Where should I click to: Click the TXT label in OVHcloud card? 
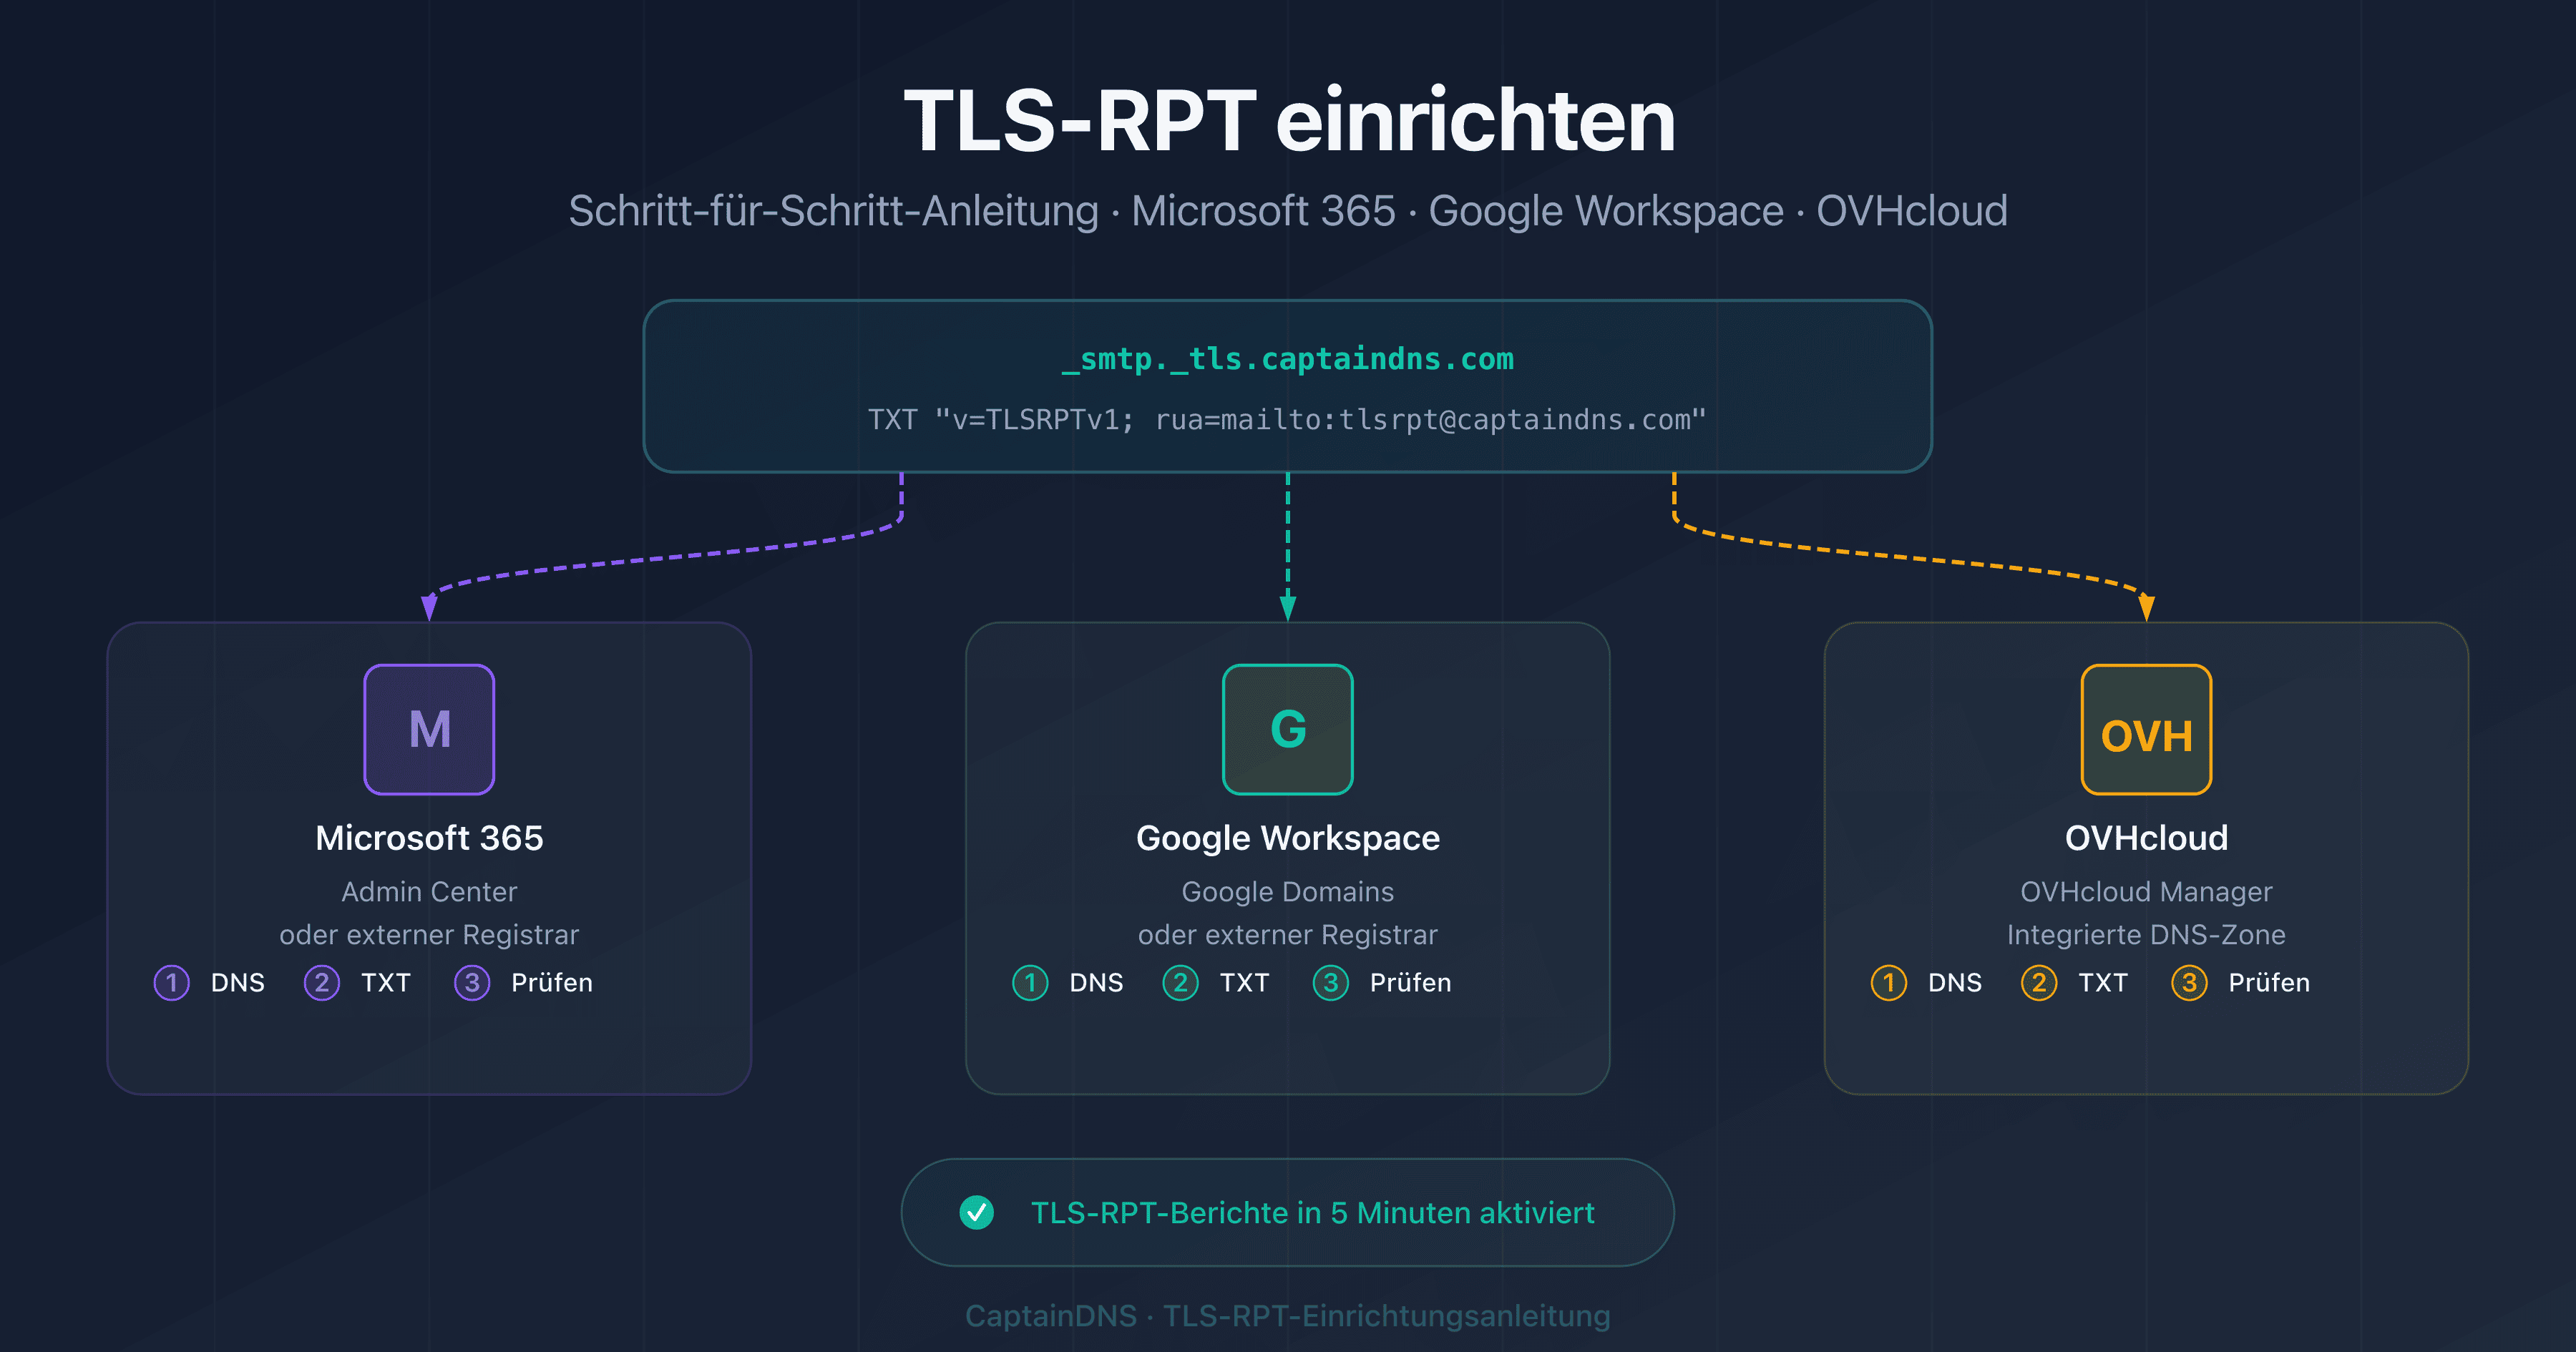pos(2103,982)
